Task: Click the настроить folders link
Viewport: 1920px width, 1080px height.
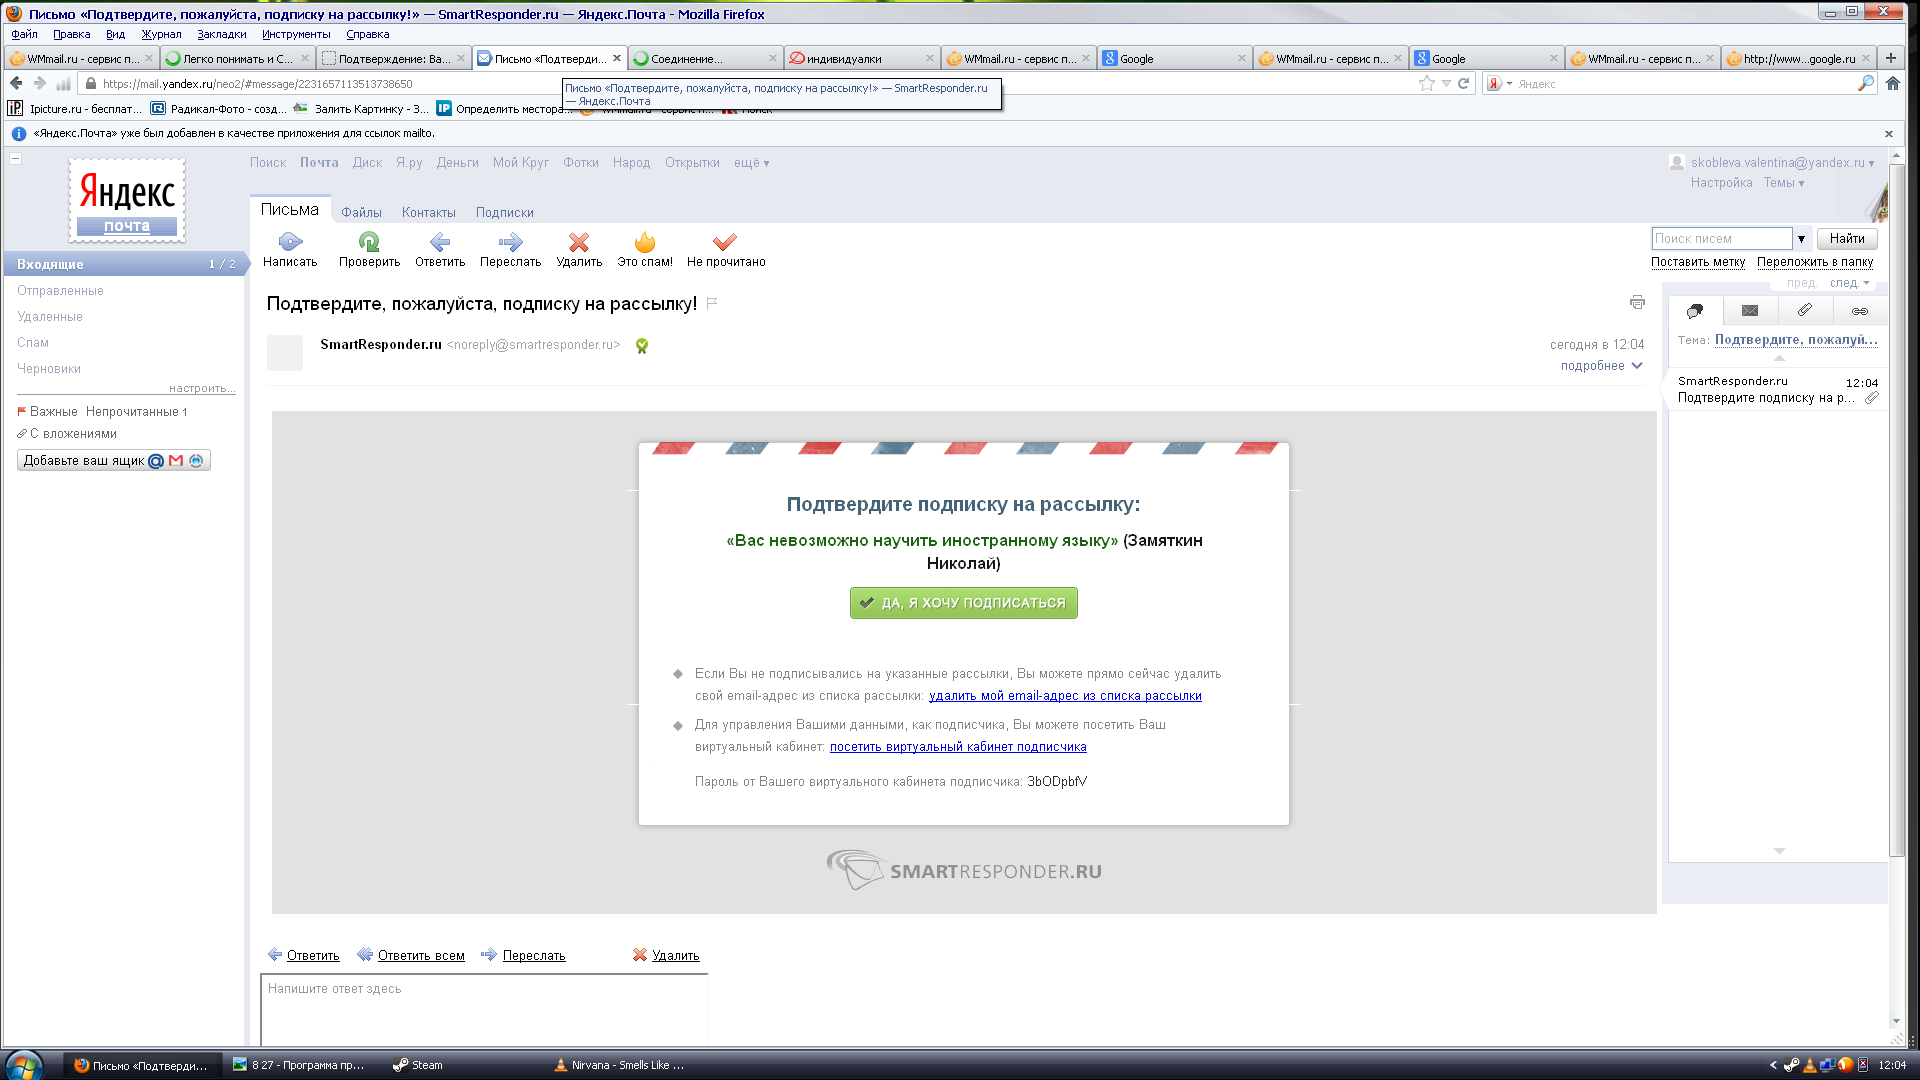Action: (x=201, y=388)
